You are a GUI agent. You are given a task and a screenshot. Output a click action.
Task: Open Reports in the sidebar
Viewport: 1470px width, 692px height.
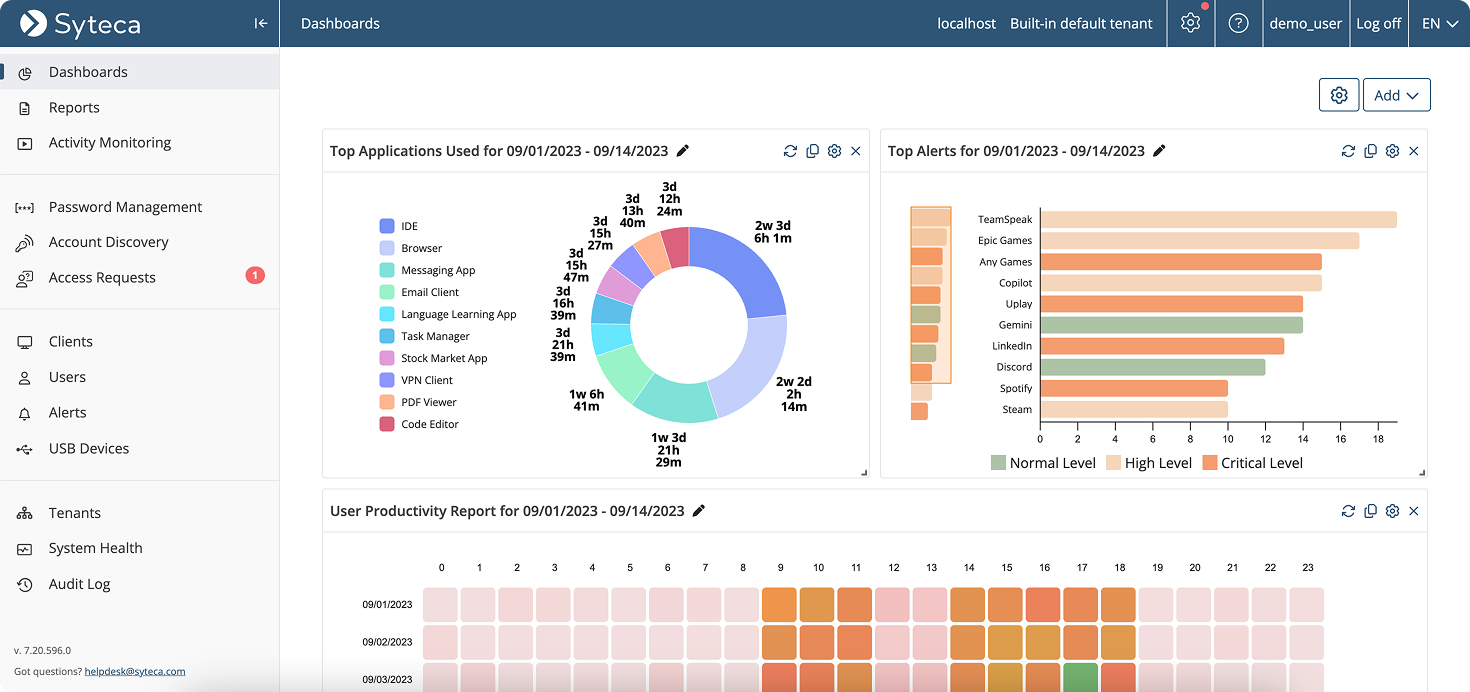coord(139,107)
